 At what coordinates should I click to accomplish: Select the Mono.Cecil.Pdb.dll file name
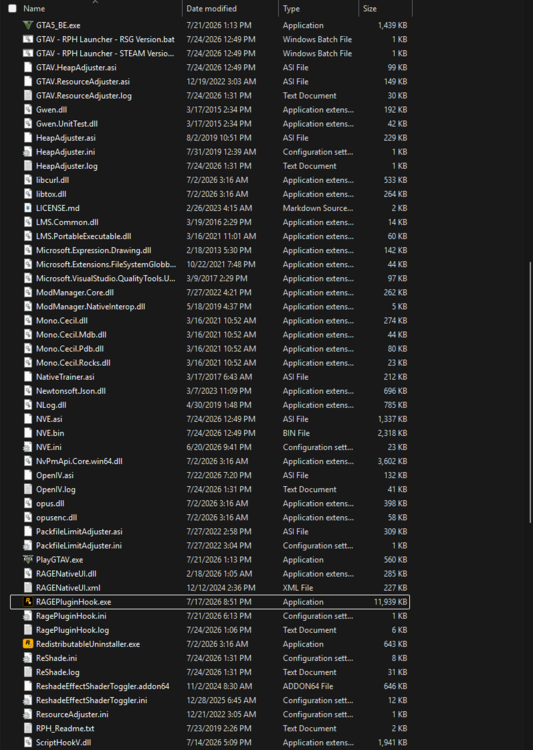tap(70, 349)
